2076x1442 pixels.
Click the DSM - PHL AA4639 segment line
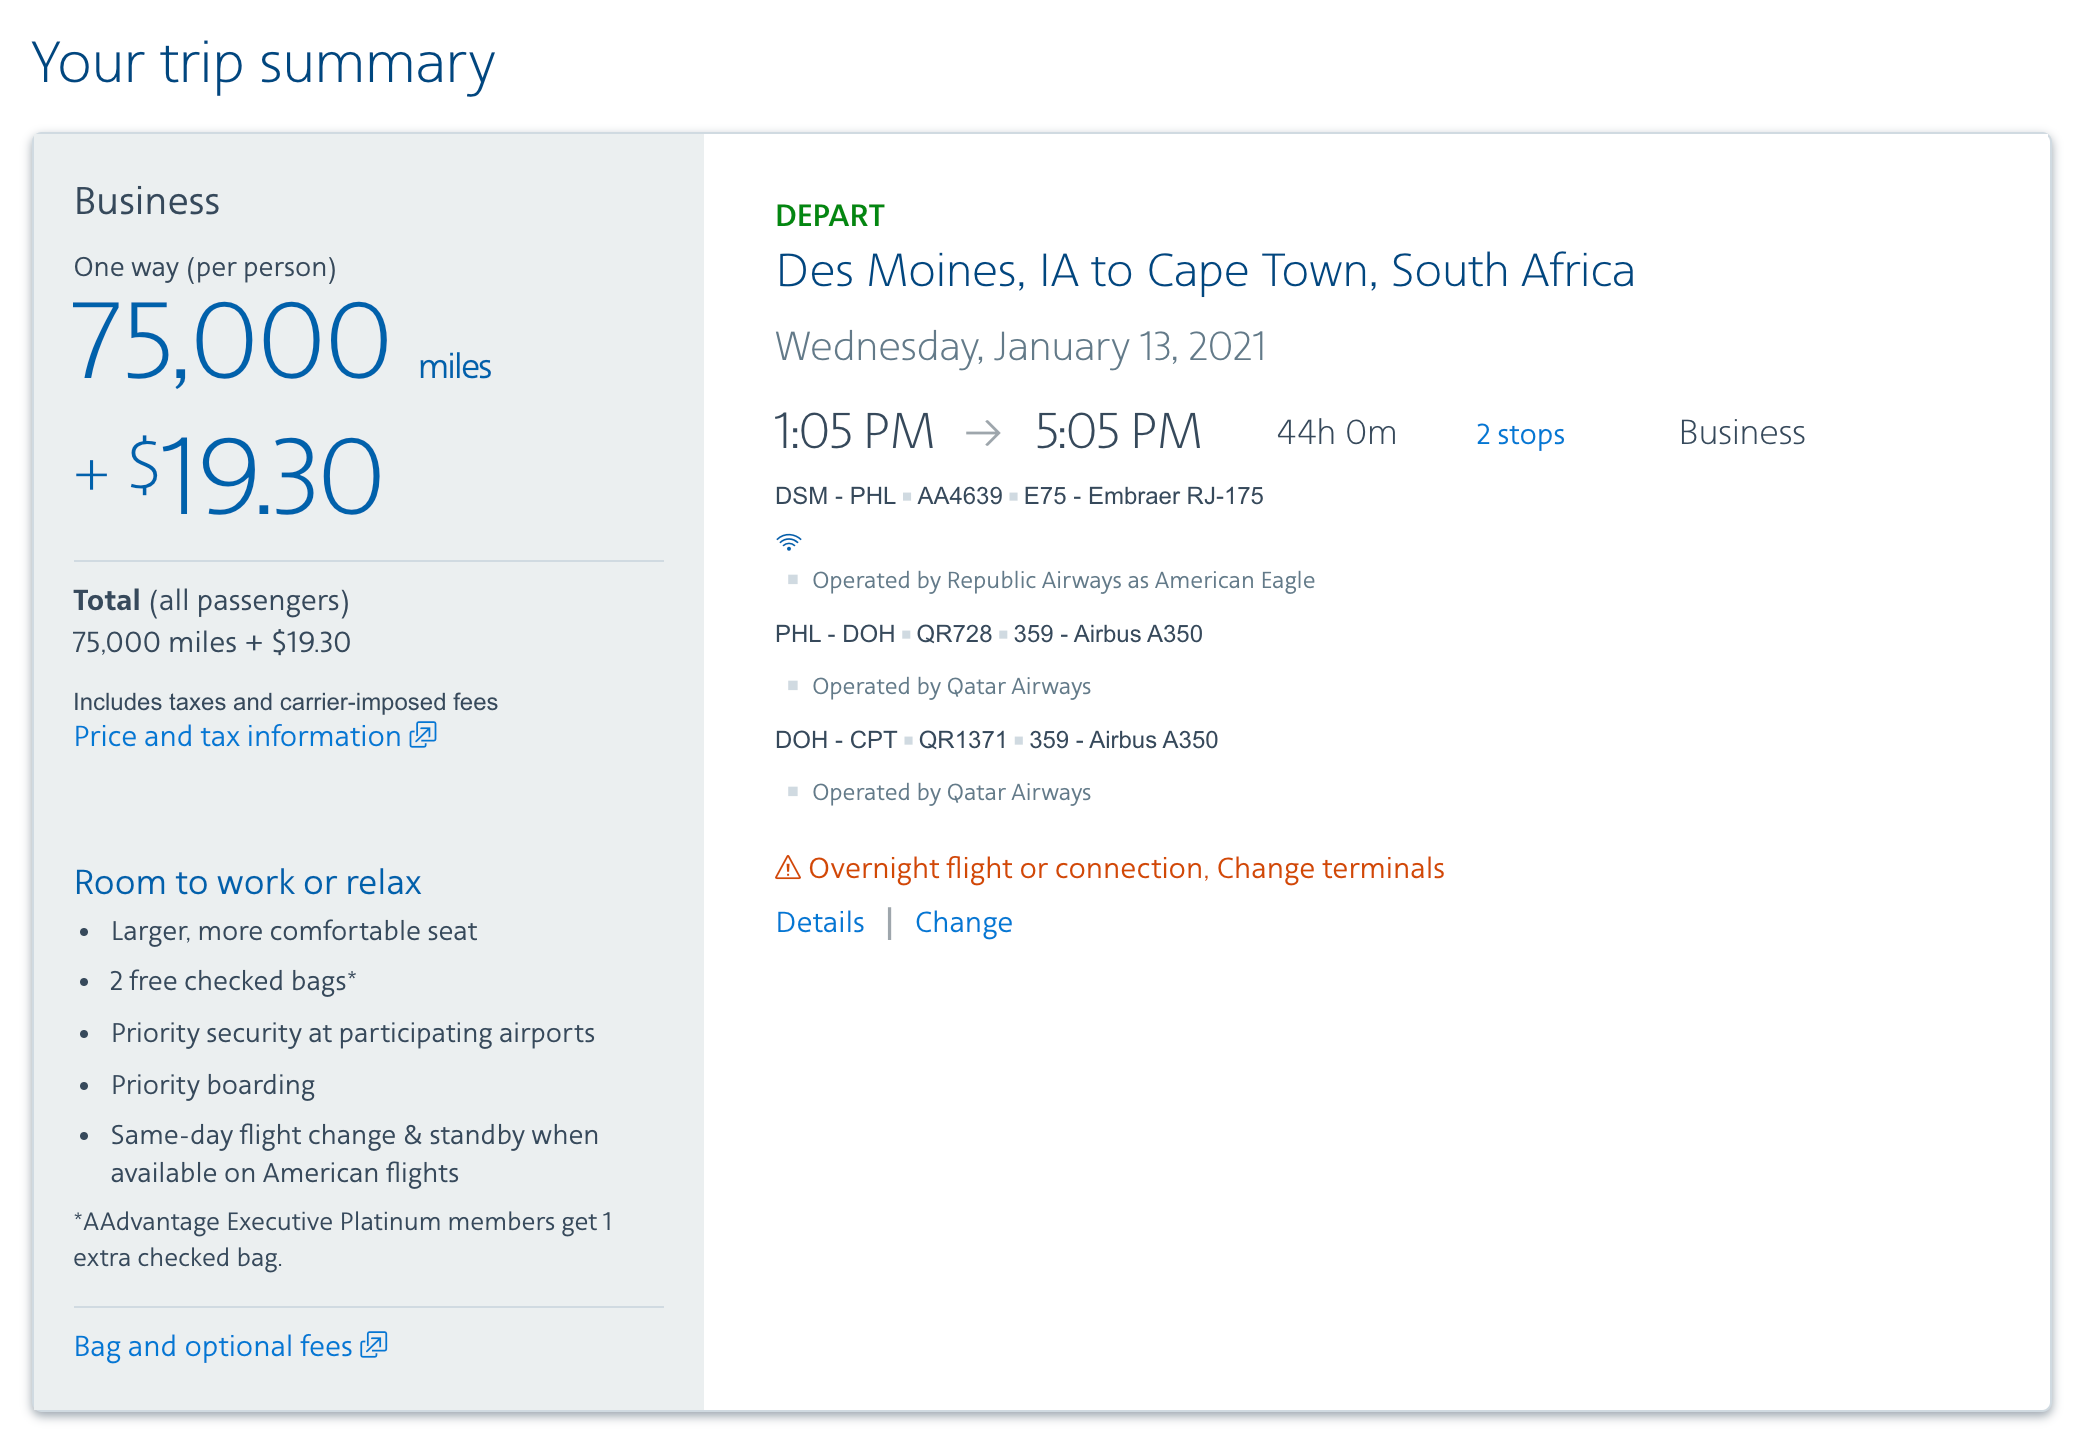point(1018,496)
